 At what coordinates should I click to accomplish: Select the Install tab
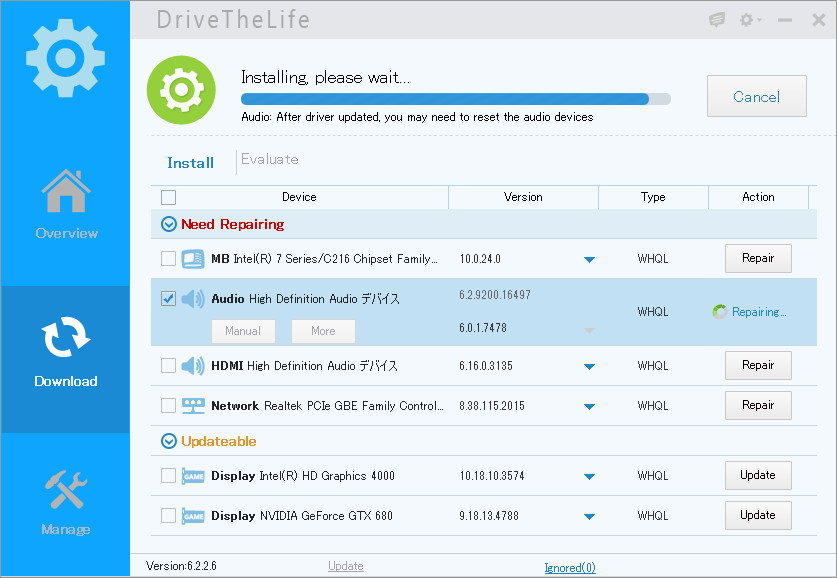coord(190,162)
